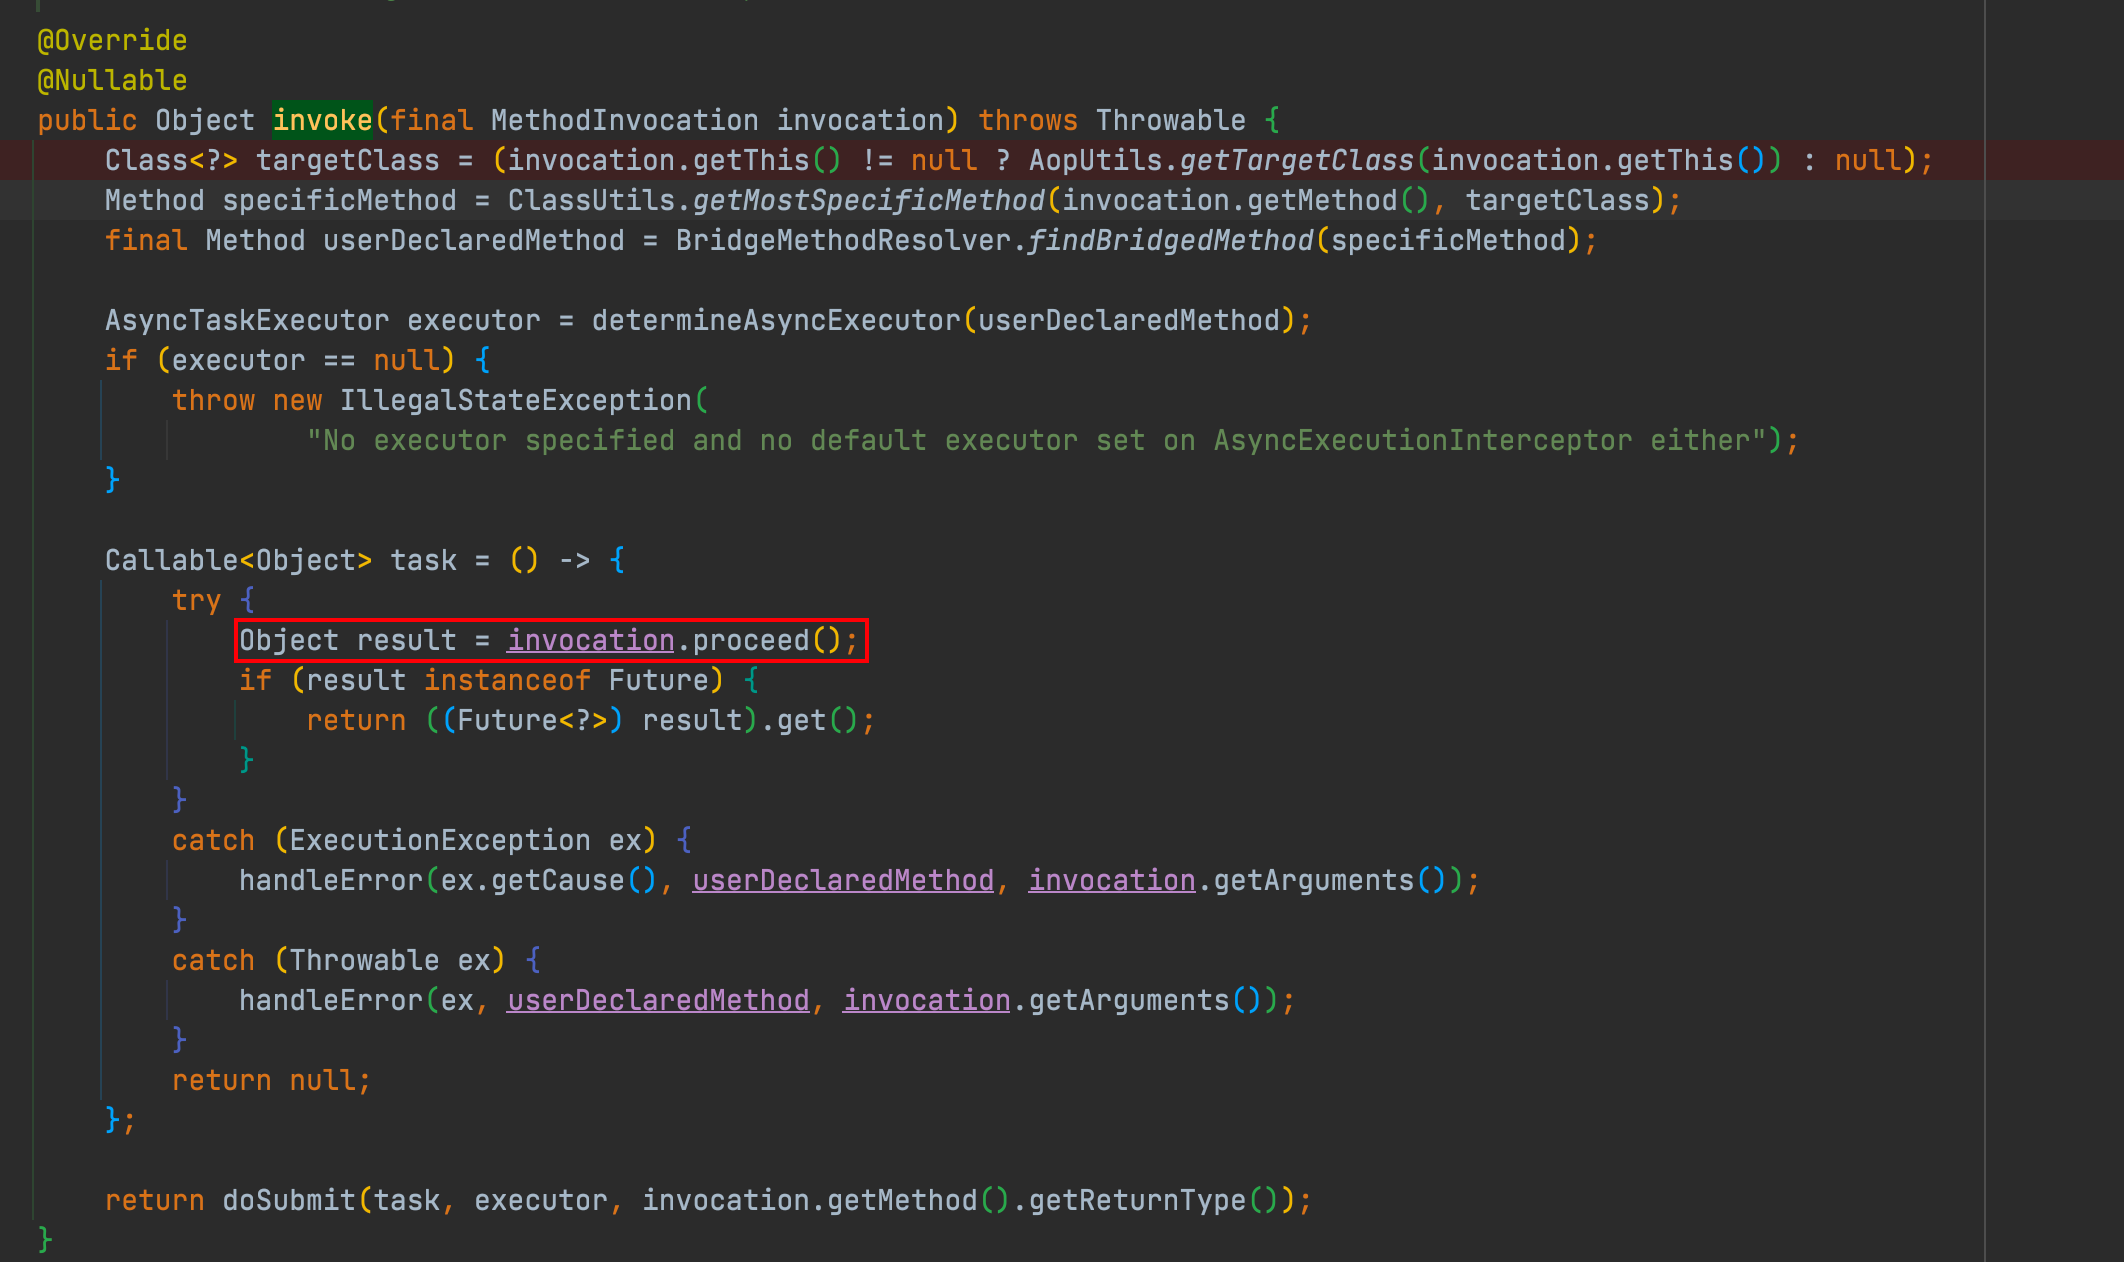Click Throwable in the second catch clause

[364, 960]
